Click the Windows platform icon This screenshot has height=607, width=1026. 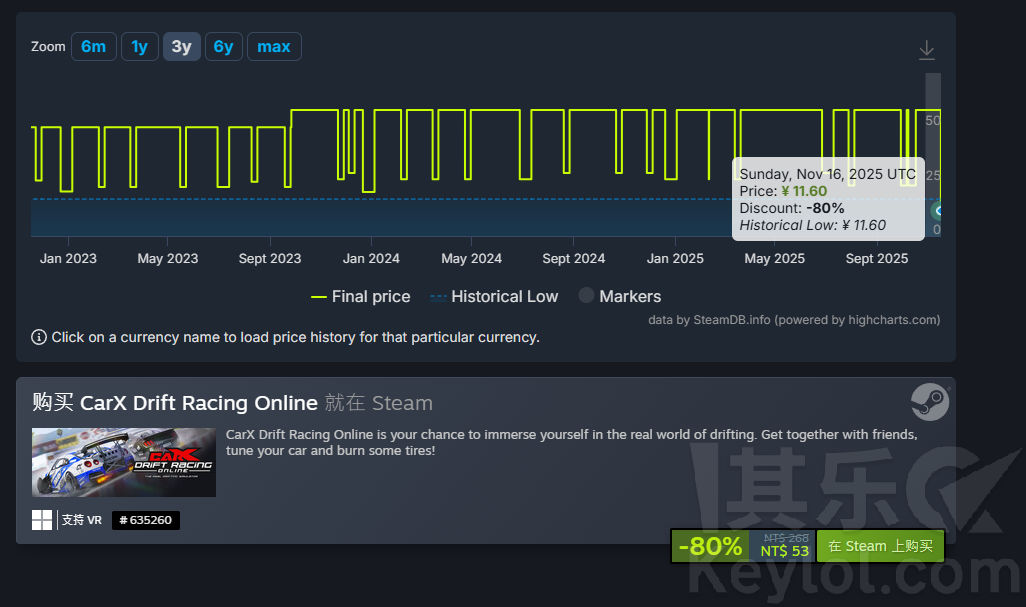(x=42, y=520)
